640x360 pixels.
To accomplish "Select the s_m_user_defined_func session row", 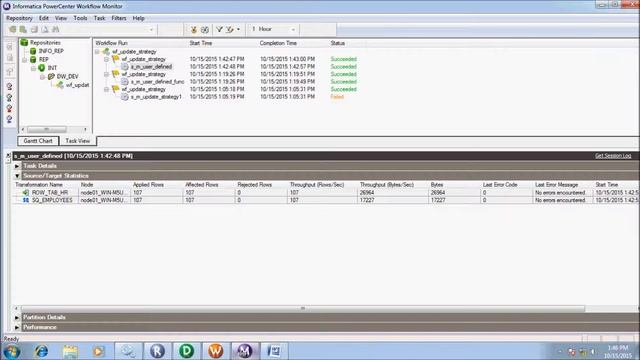I will [x=157, y=82].
